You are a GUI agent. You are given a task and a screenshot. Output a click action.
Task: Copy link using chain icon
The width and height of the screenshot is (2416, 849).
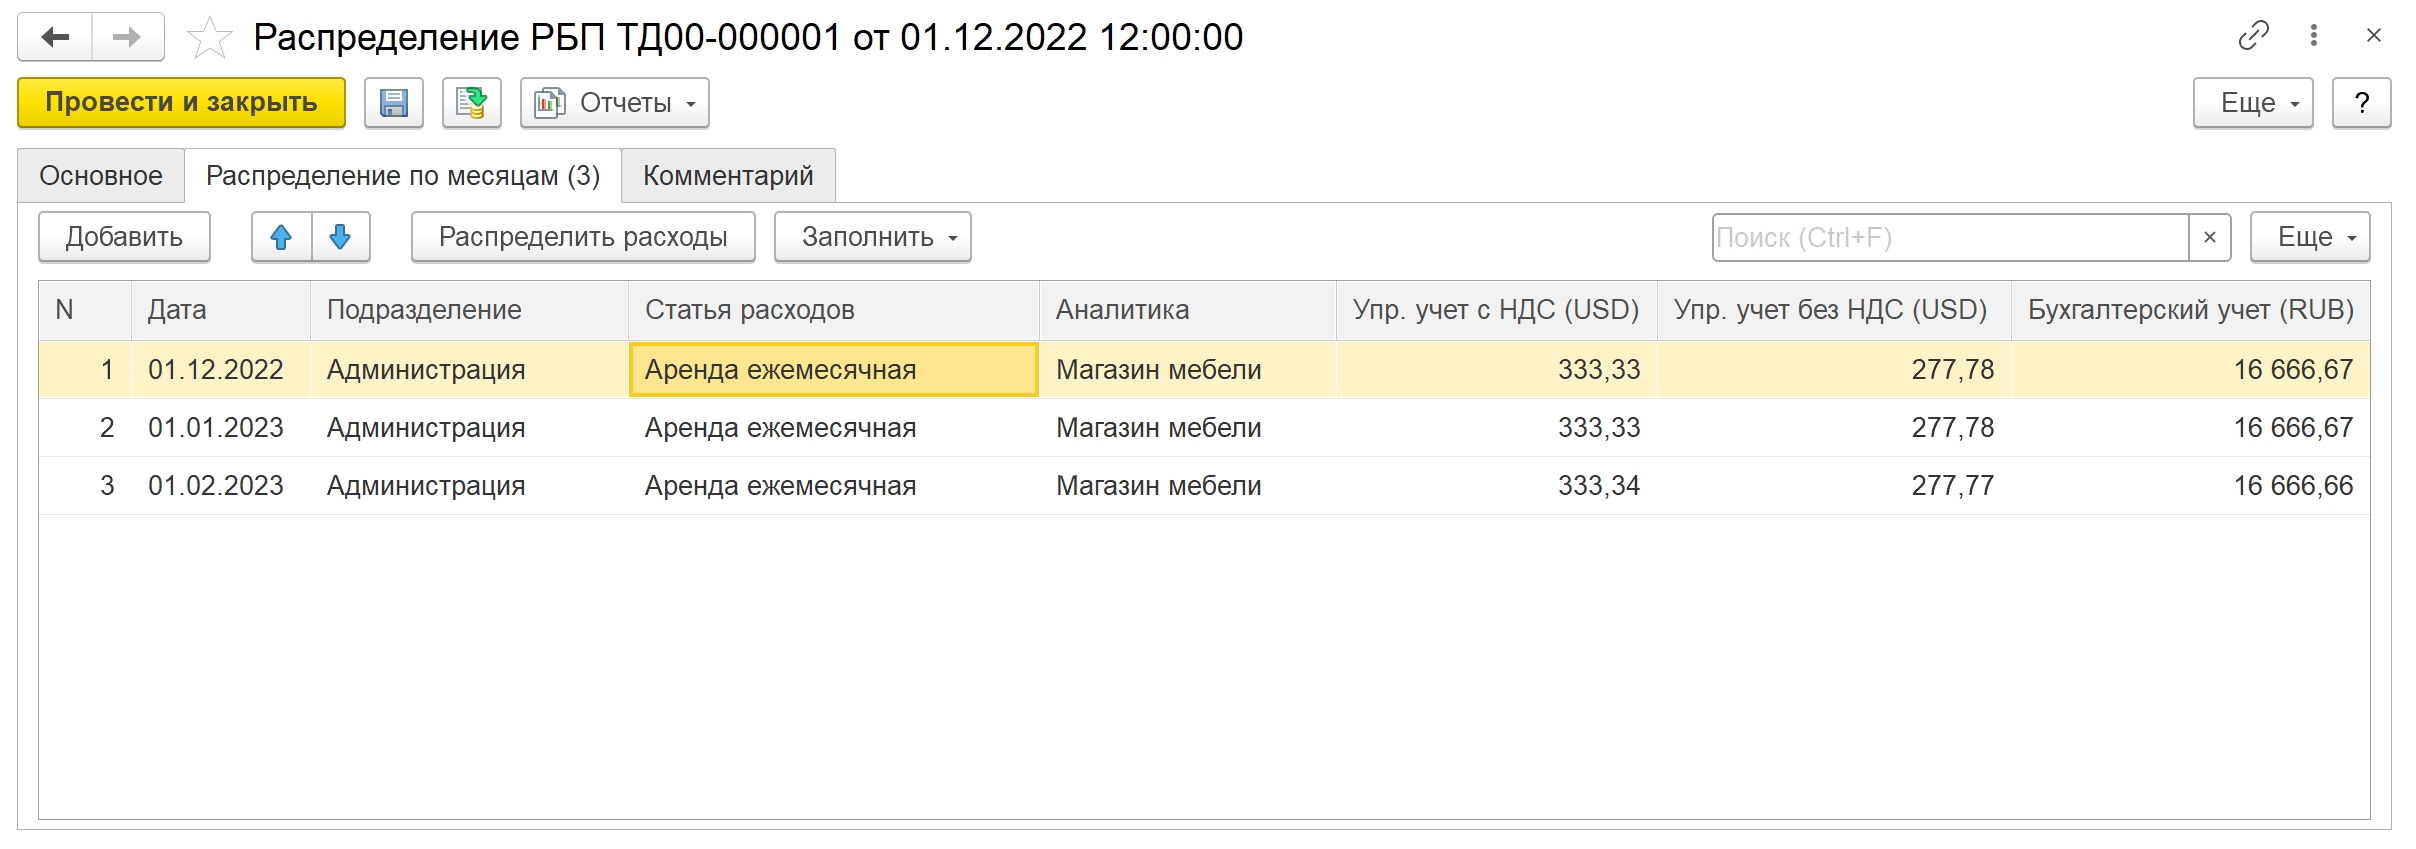[2253, 36]
